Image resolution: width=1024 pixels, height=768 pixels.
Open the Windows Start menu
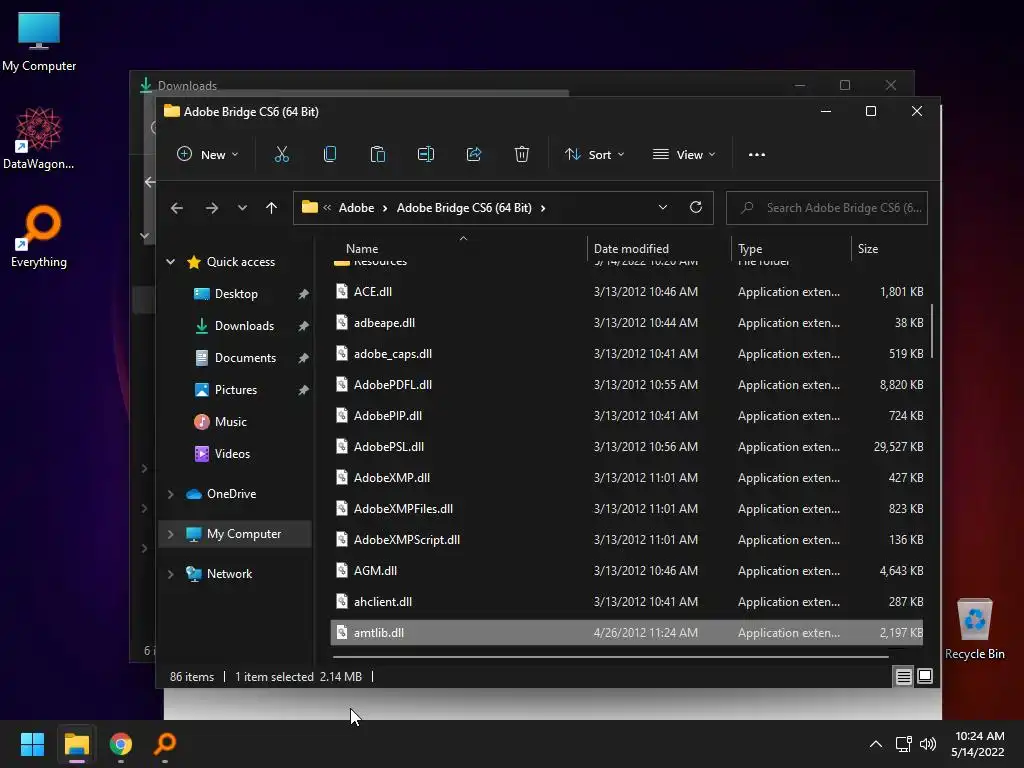[x=32, y=744]
